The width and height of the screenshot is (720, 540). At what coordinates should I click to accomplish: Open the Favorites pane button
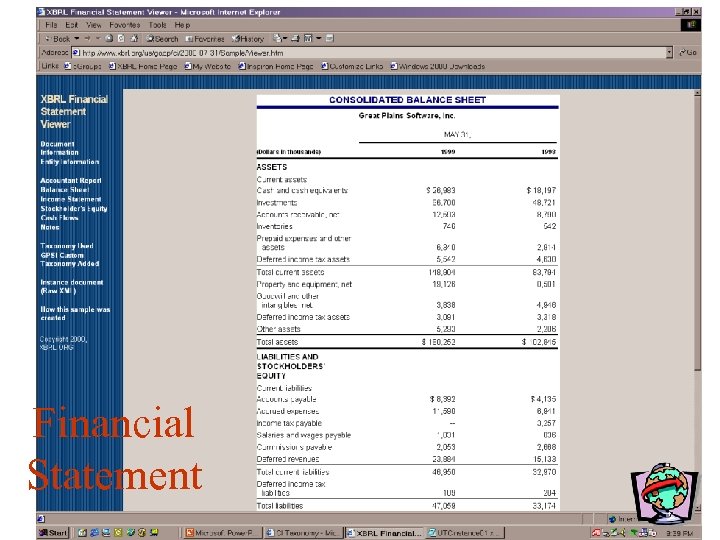pyautogui.click(x=205, y=39)
